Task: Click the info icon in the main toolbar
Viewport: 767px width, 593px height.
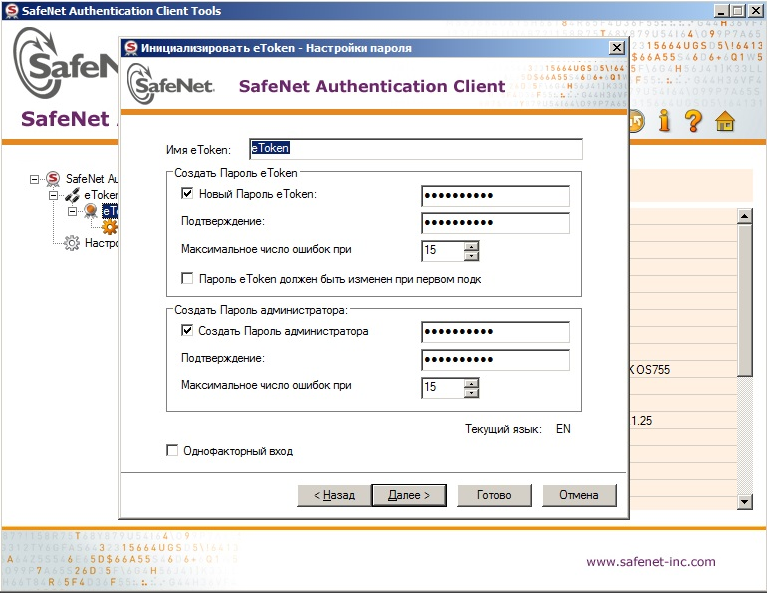Action: [x=664, y=120]
